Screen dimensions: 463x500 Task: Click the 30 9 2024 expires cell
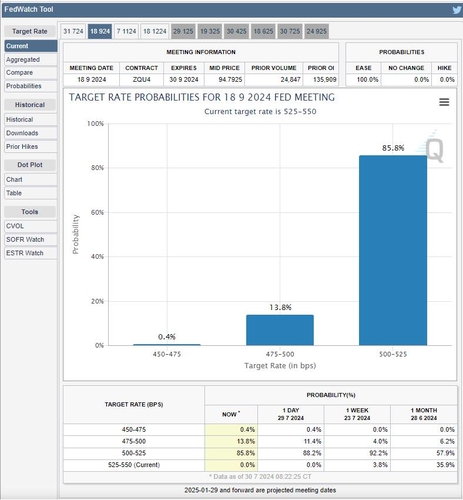point(184,80)
